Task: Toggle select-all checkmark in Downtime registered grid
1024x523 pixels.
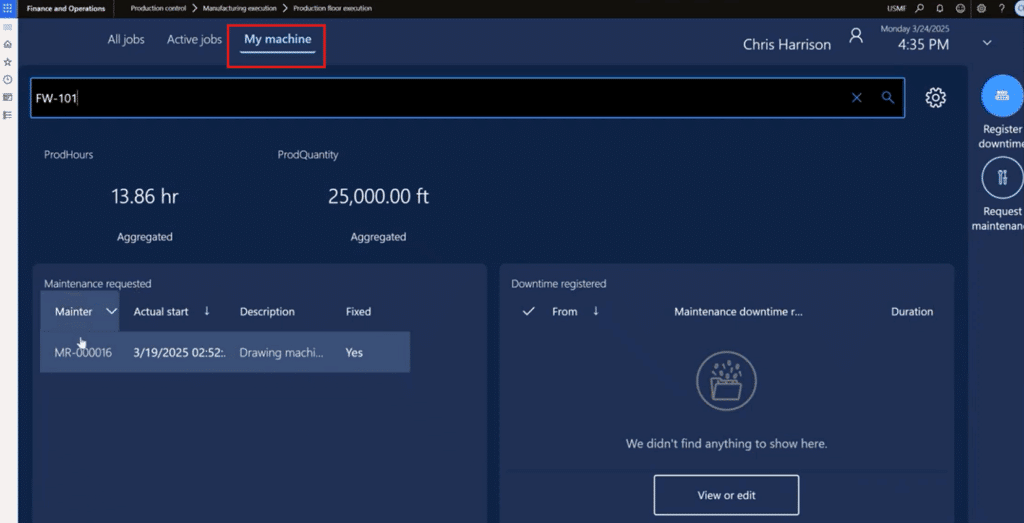Action: [x=529, y=312]
